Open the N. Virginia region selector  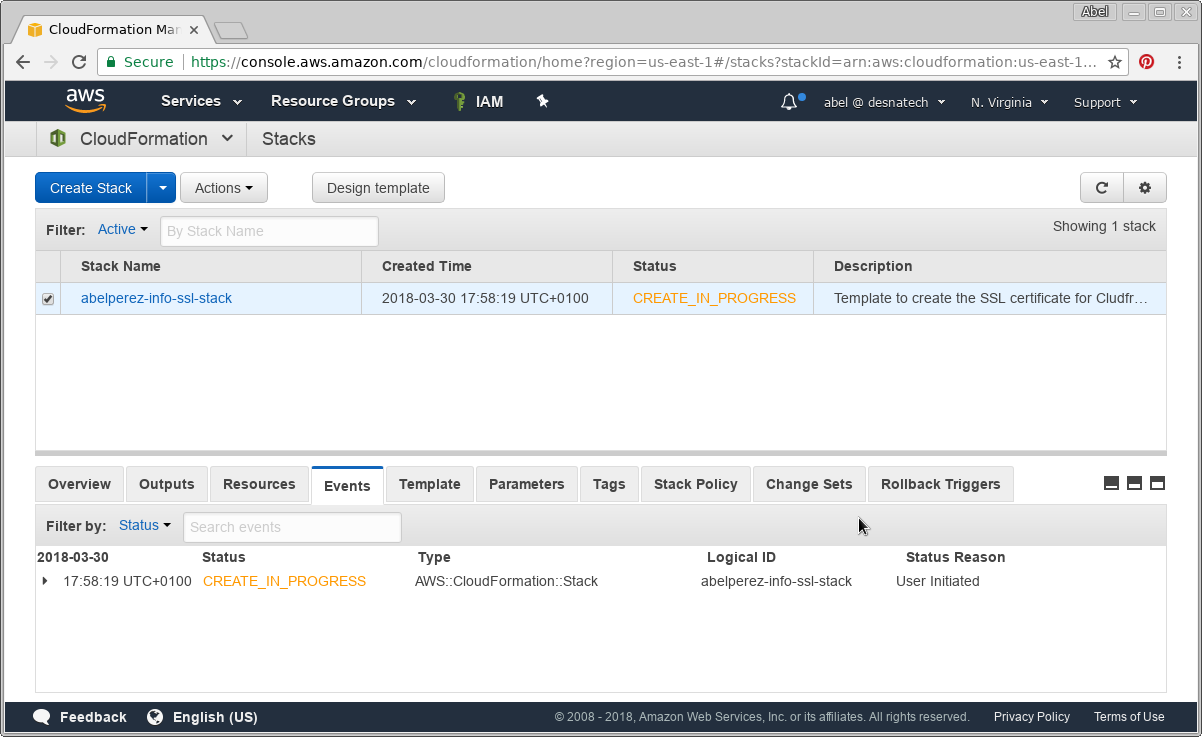pos(1009,102)
